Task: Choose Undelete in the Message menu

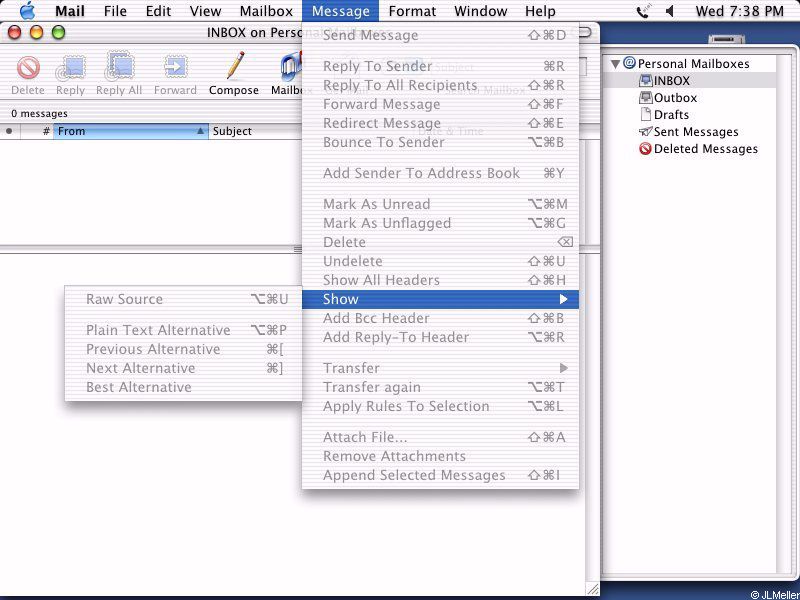Action: click(x=440, y=261)
